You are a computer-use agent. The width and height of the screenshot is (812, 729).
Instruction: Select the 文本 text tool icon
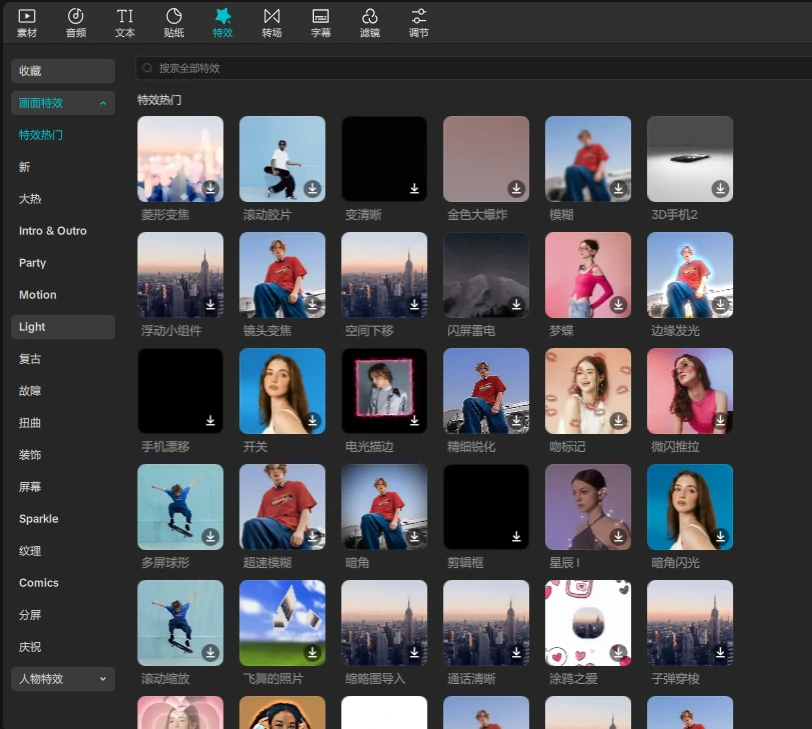coord(125,22)
